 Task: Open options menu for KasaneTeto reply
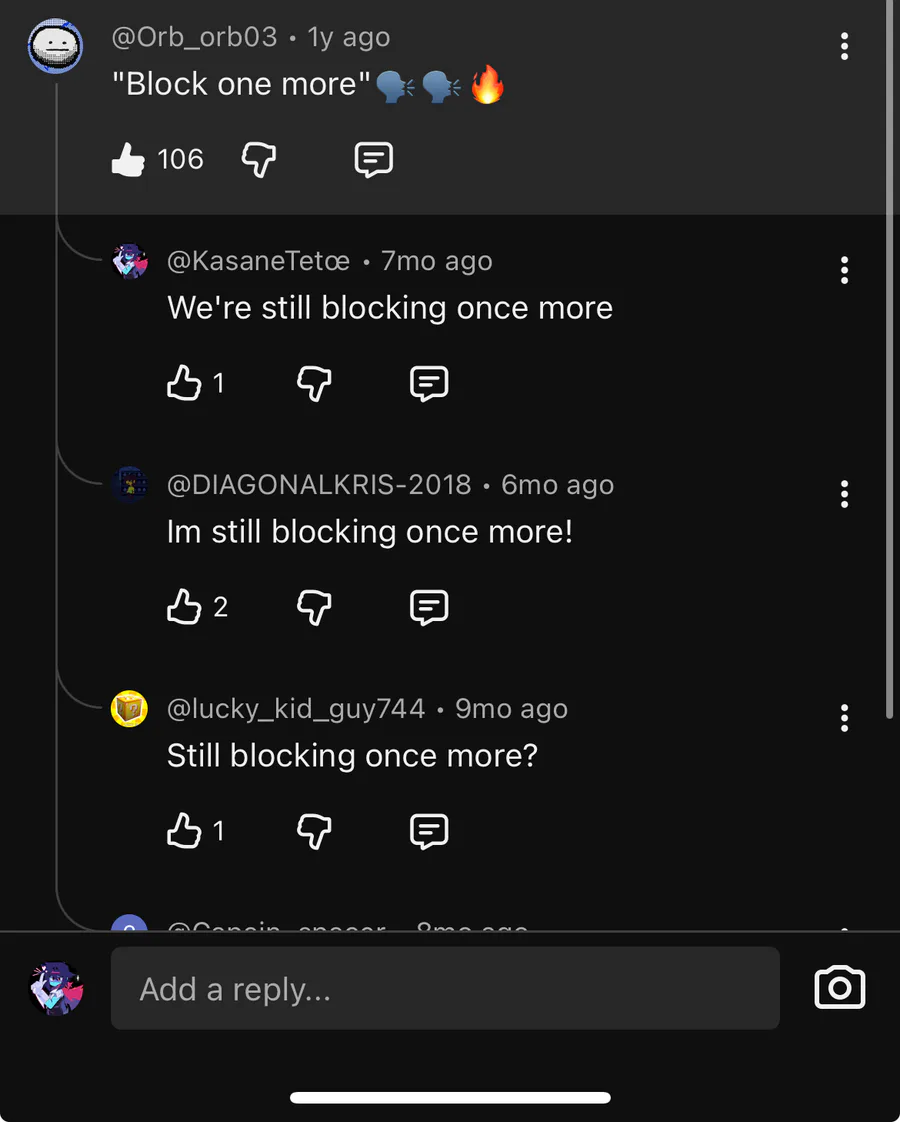tap(845, 270)
